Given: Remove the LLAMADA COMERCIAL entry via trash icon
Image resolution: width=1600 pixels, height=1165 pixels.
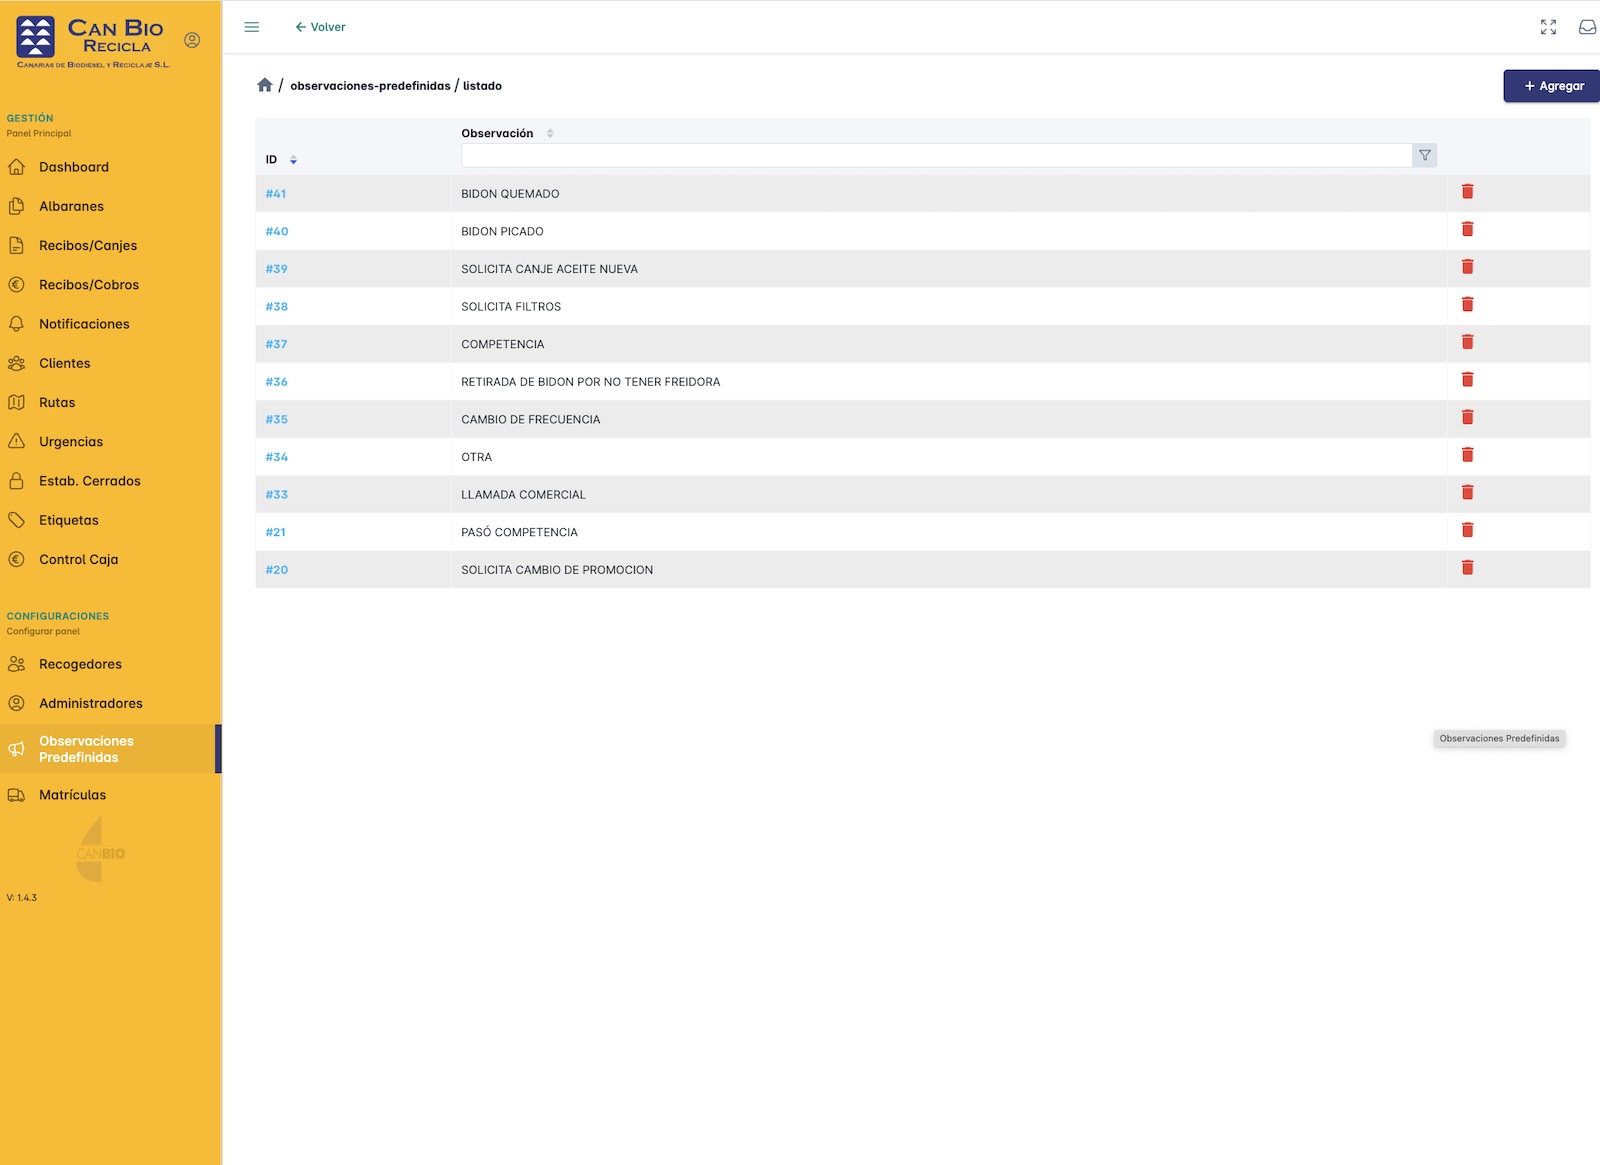Looking at the screenshot, I should click(x=1467, y=493).
